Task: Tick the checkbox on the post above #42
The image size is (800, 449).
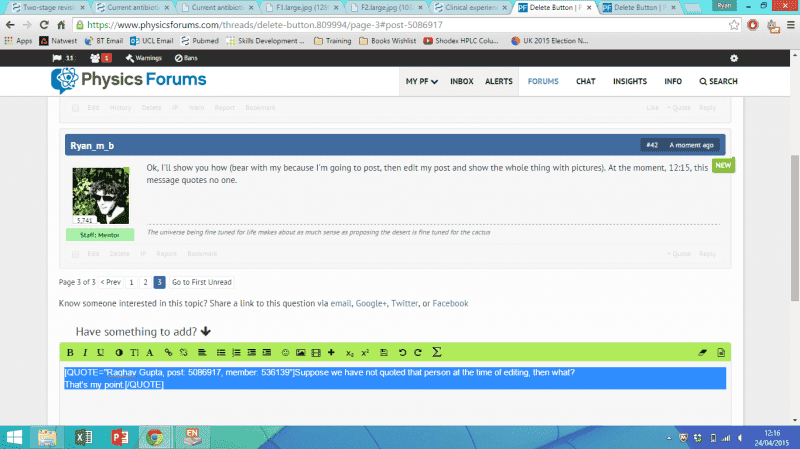Action: click(76, 108)
